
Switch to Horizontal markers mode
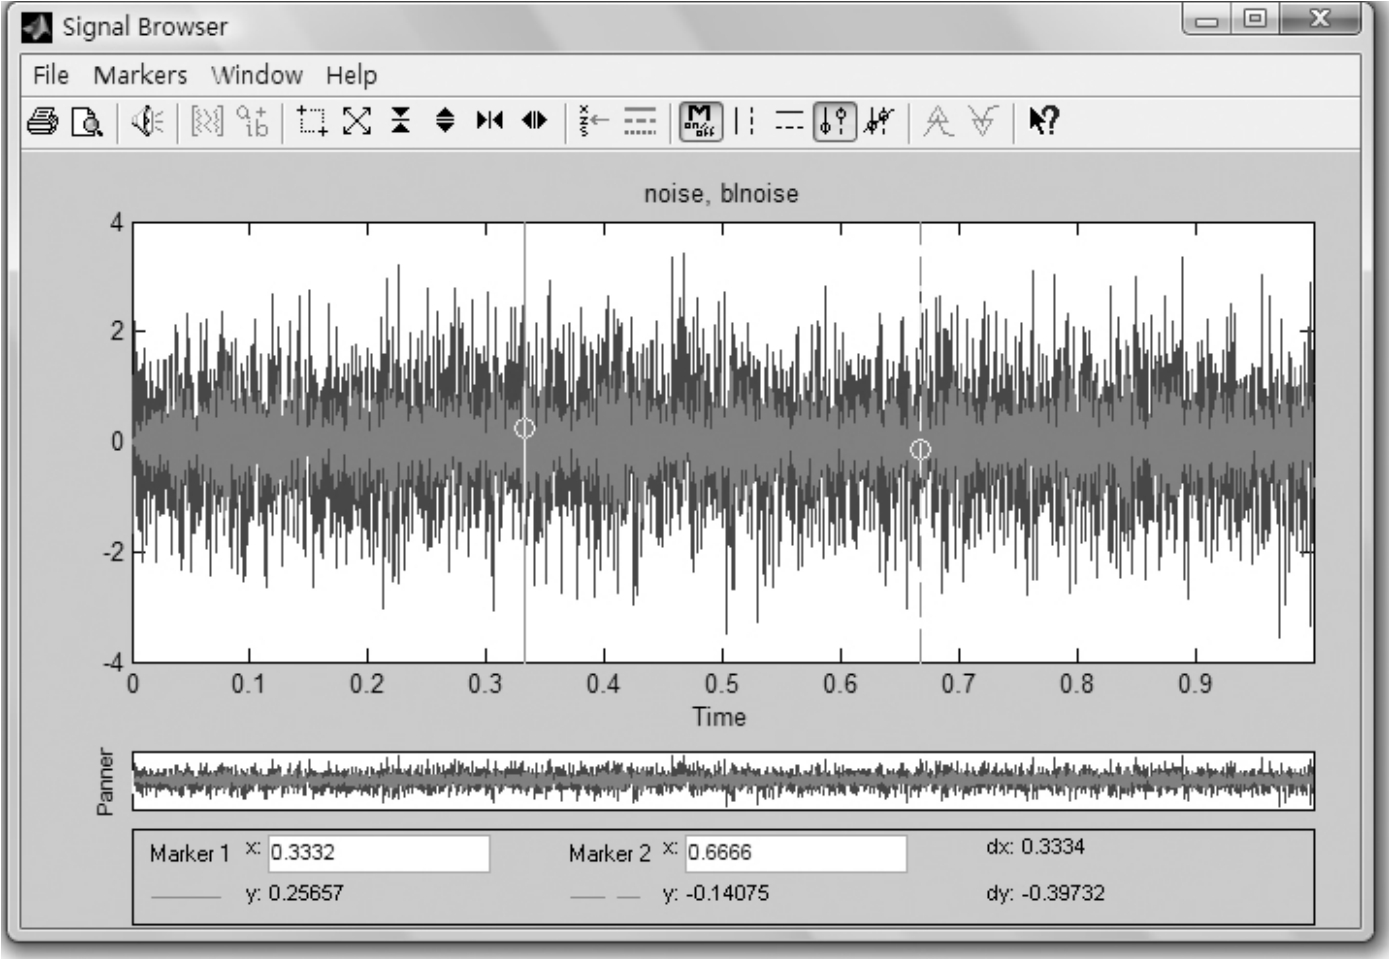(x=790, y=122)
